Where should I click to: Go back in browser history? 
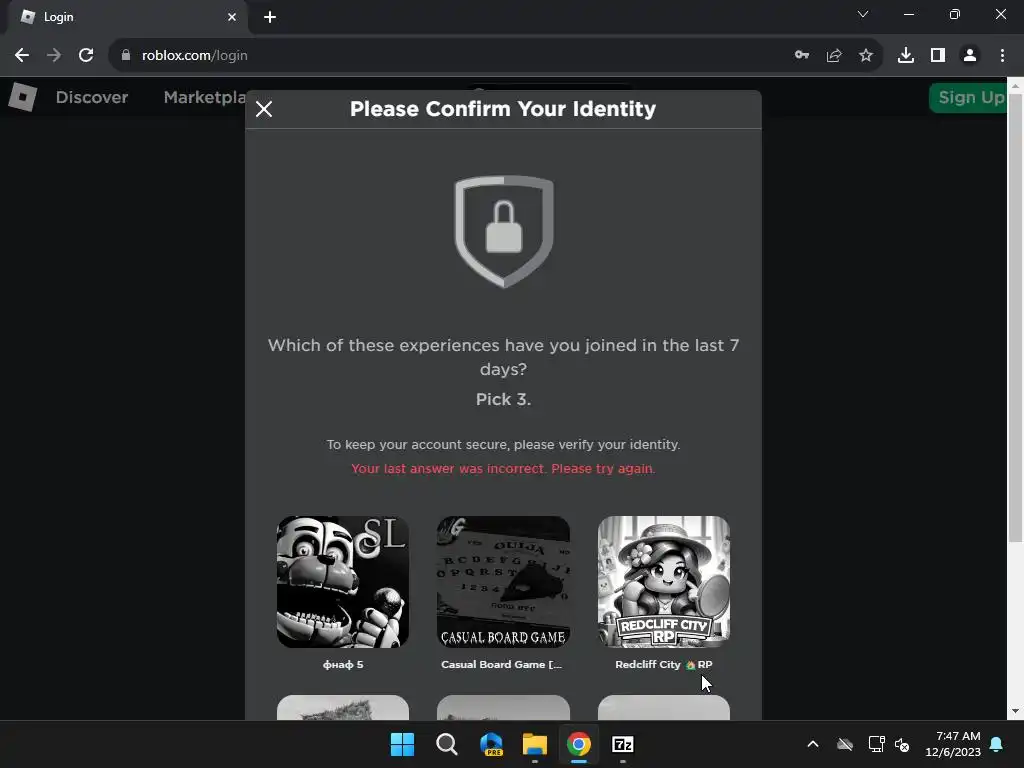[22, 56]
